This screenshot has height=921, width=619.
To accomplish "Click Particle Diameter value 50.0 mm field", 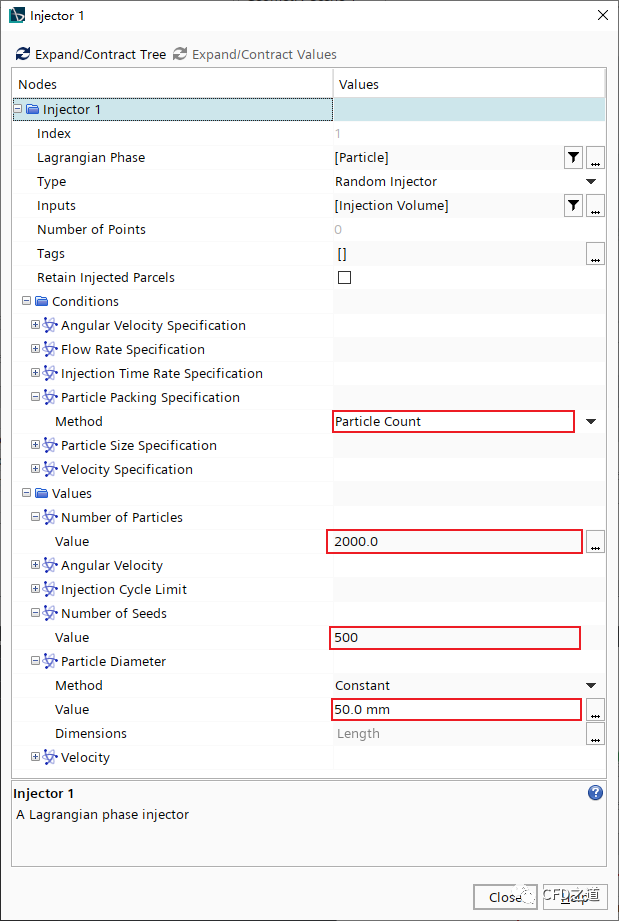I will (457, 710).
